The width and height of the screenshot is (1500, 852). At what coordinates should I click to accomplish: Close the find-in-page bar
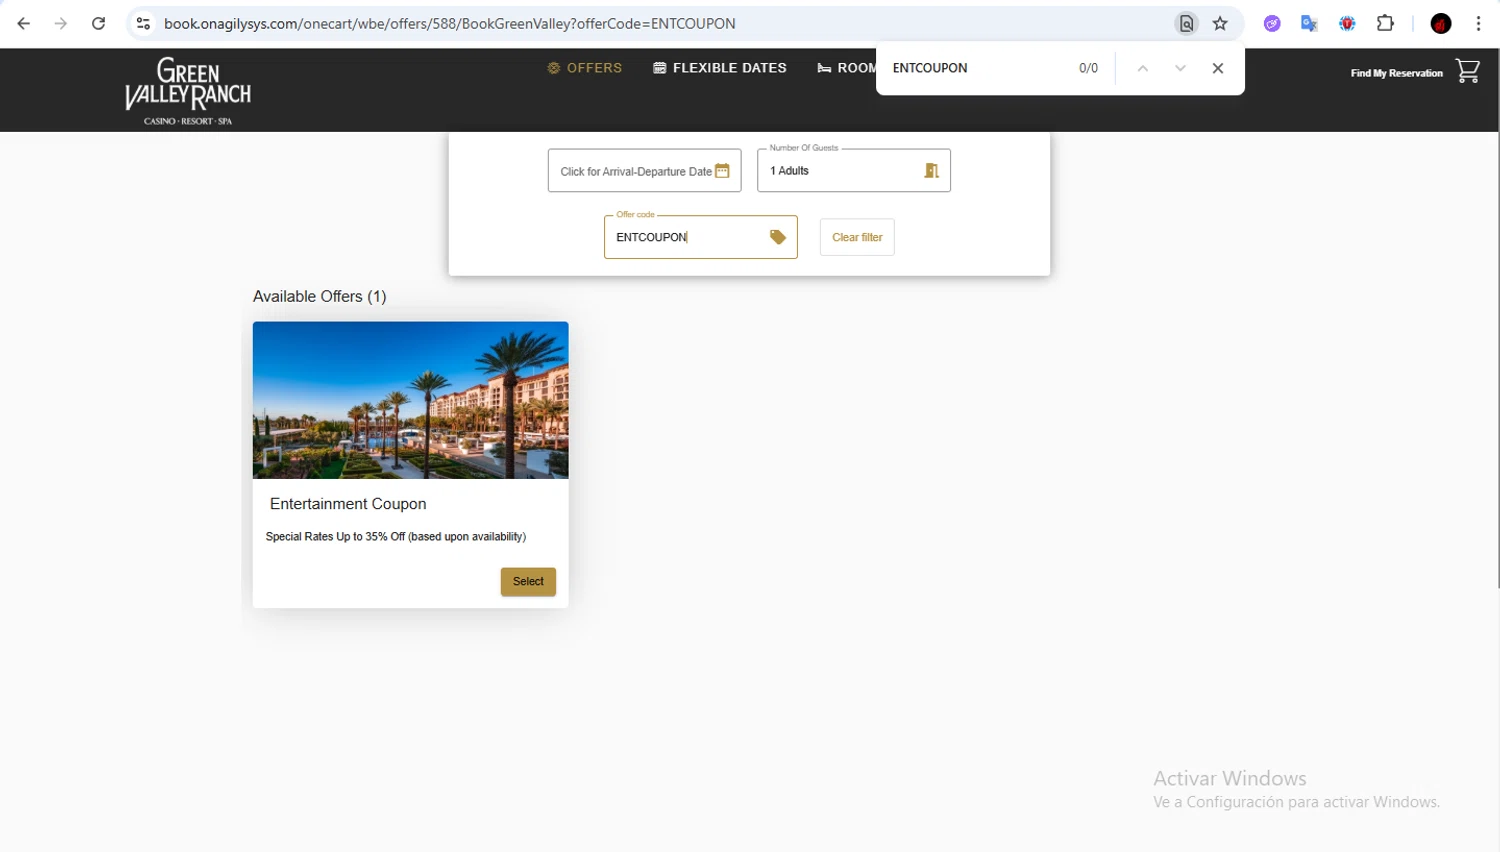click(1217, 68)
